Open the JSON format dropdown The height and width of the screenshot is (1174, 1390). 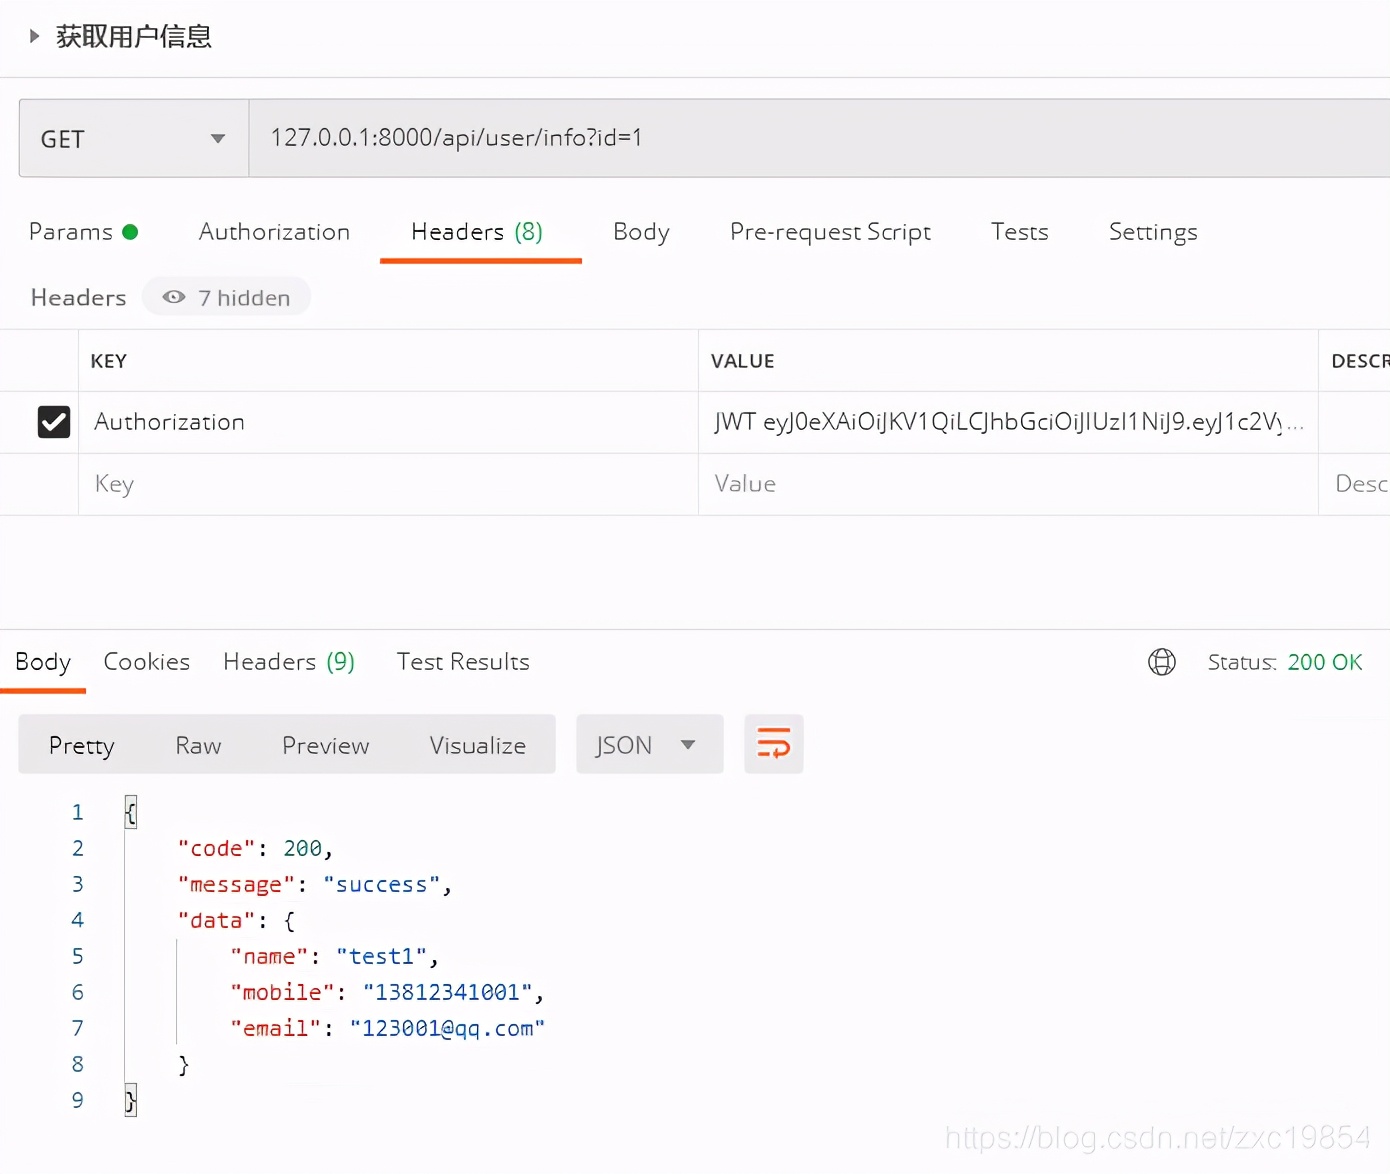point(649,744)
